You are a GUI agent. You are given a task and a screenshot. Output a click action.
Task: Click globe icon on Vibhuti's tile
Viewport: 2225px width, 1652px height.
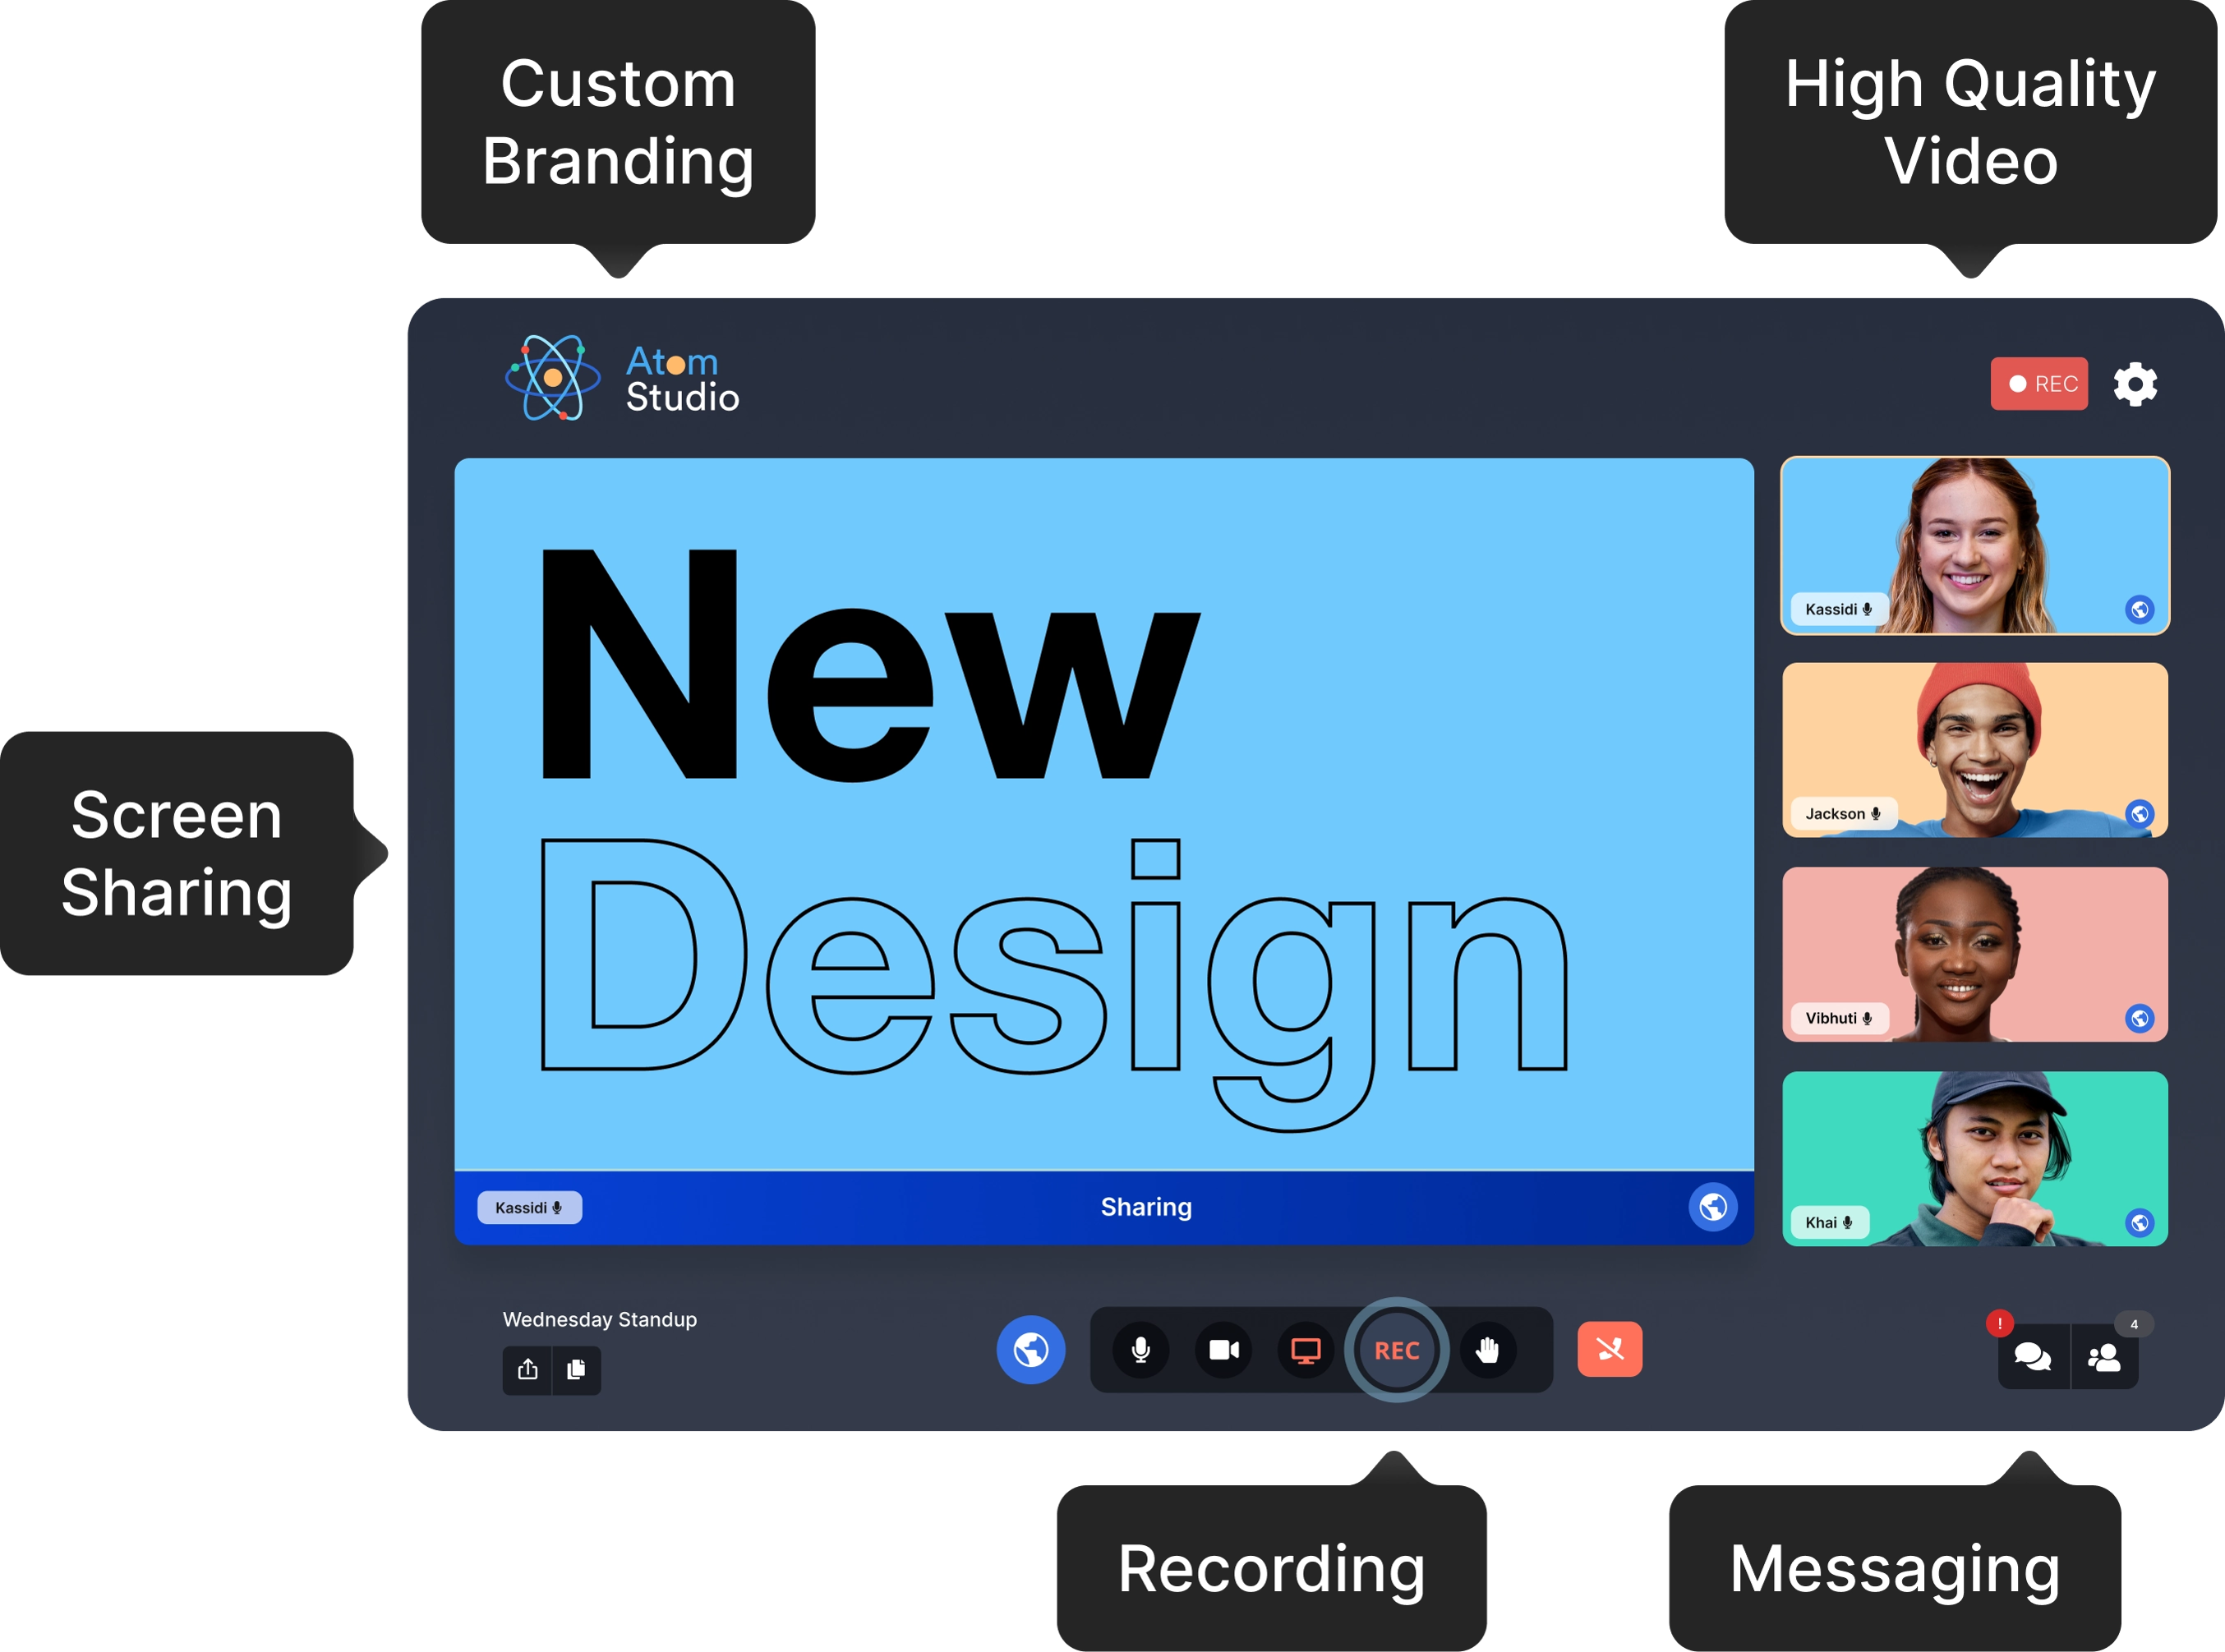click(x=2139, y=1018)
